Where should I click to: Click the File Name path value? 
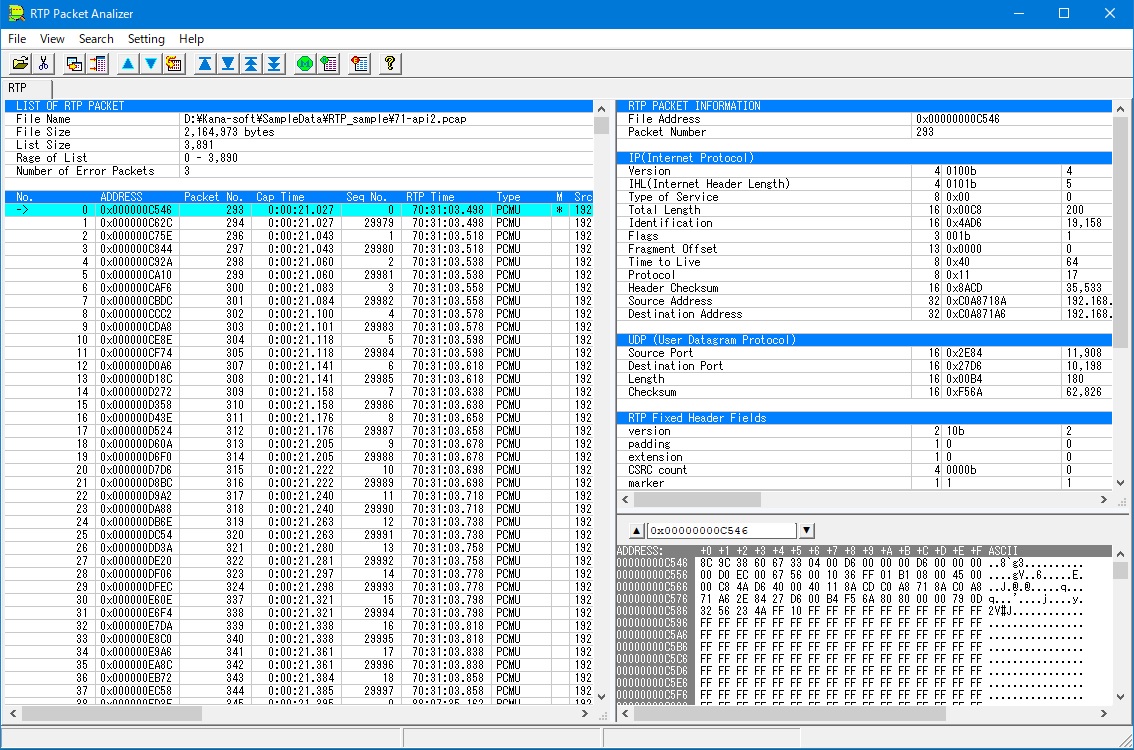pos(325,119)
